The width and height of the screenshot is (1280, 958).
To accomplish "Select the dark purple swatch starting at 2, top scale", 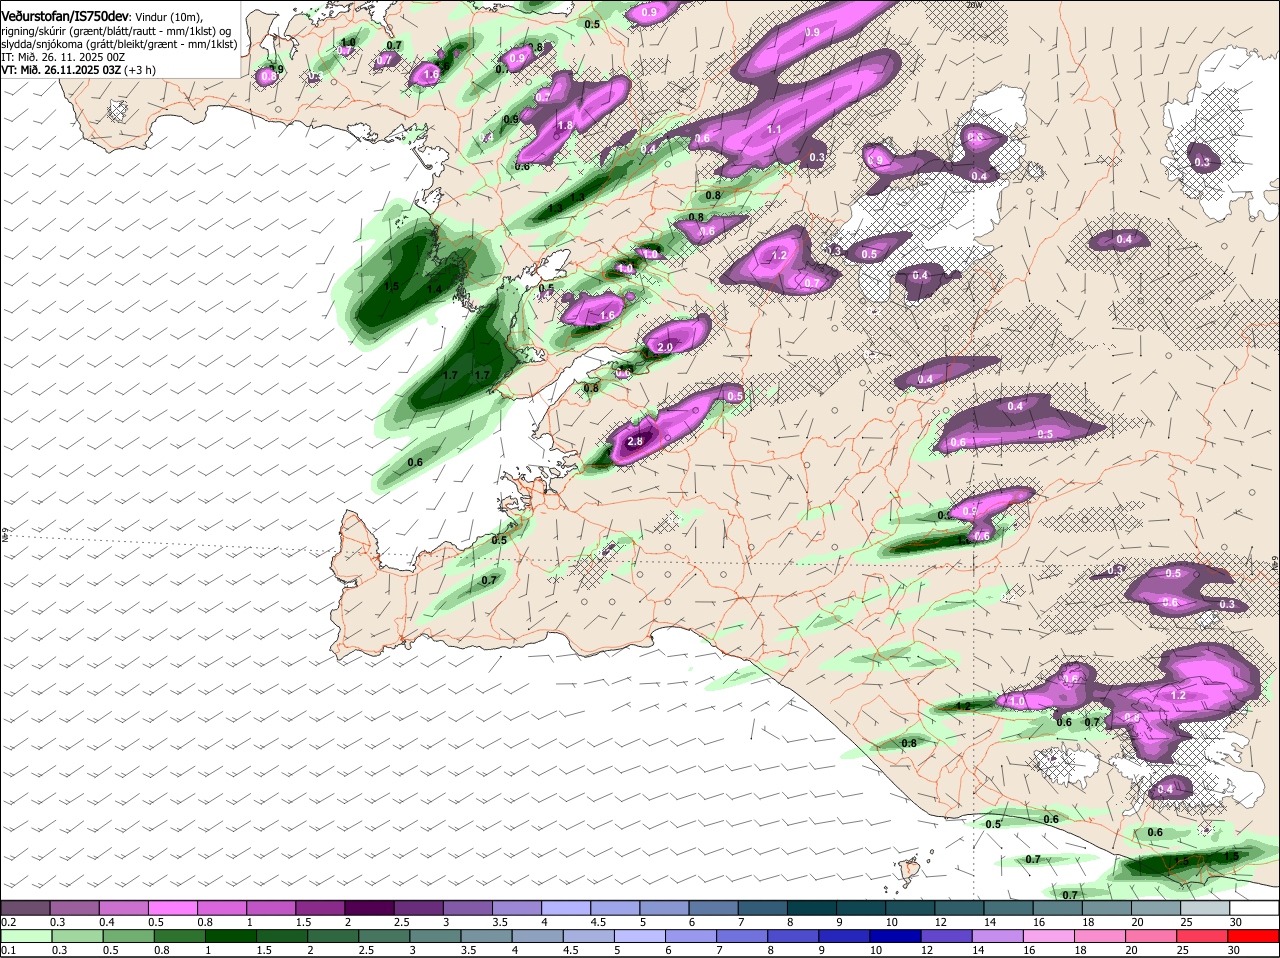I will click(x=371, y=907).
